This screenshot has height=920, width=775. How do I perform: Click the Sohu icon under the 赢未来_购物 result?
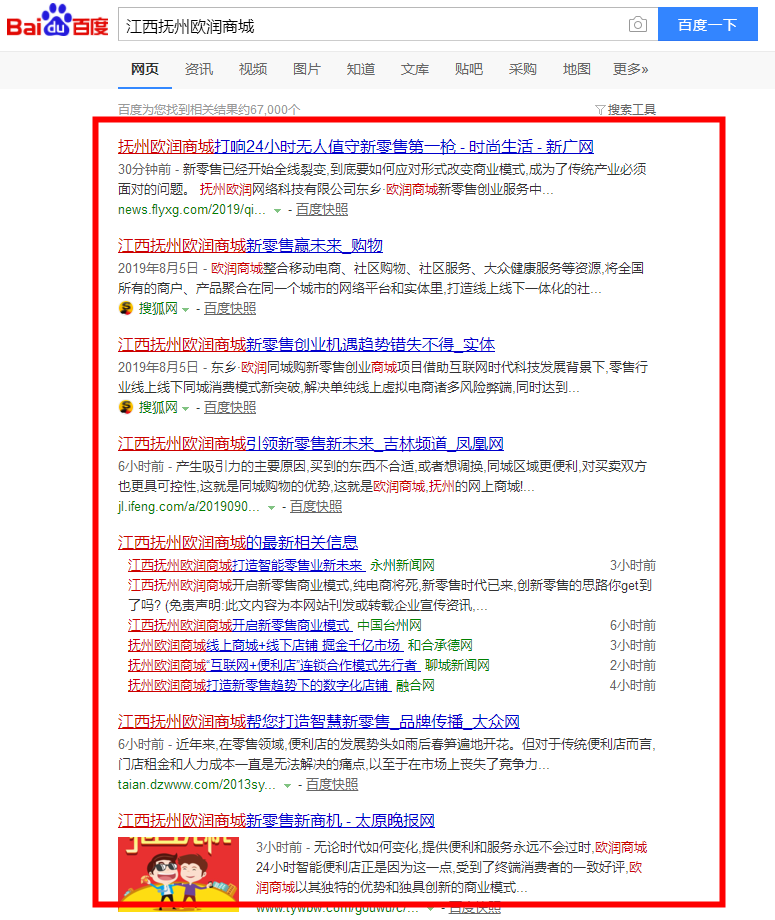(126, 308)
